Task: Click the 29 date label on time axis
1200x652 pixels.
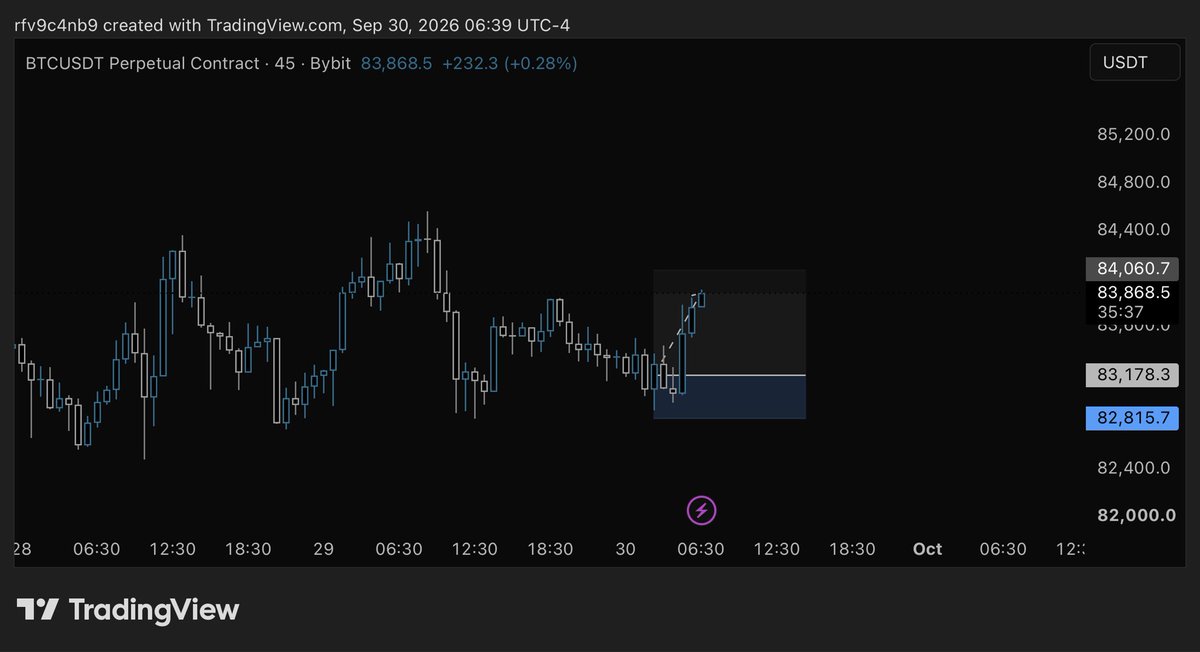Action: [x=323, y=549]
